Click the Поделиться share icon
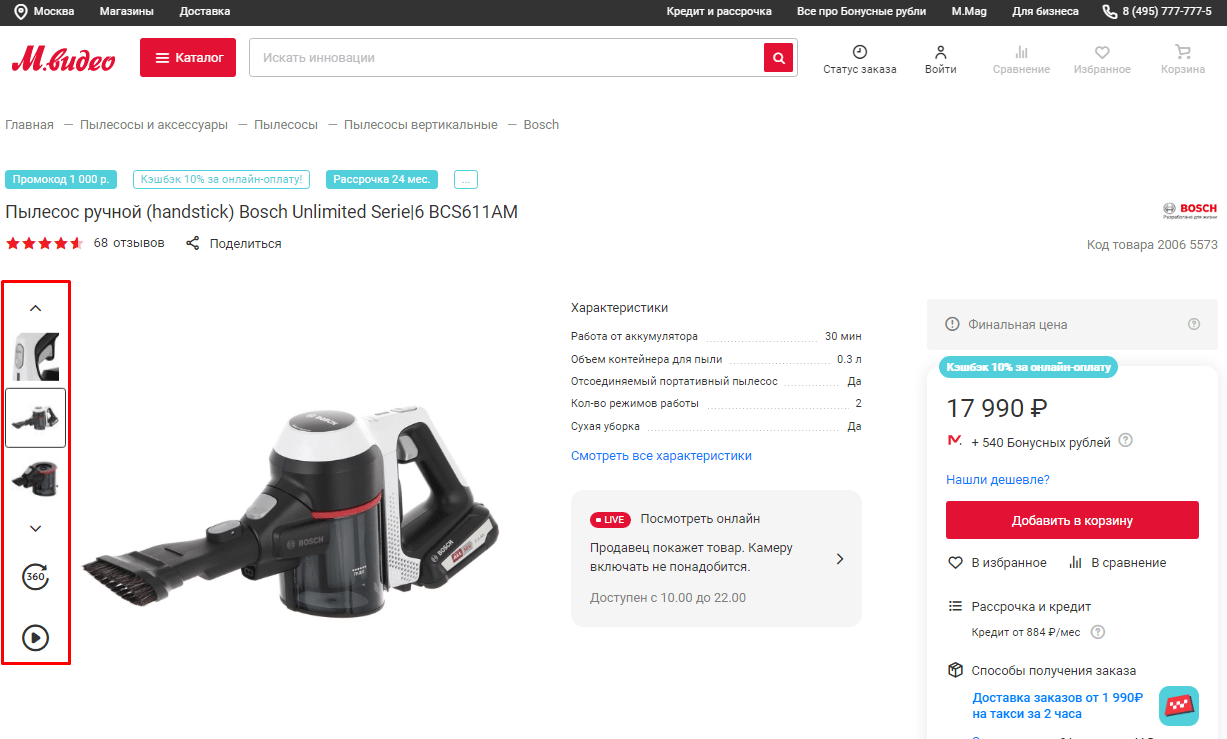 tap(193, 243)
